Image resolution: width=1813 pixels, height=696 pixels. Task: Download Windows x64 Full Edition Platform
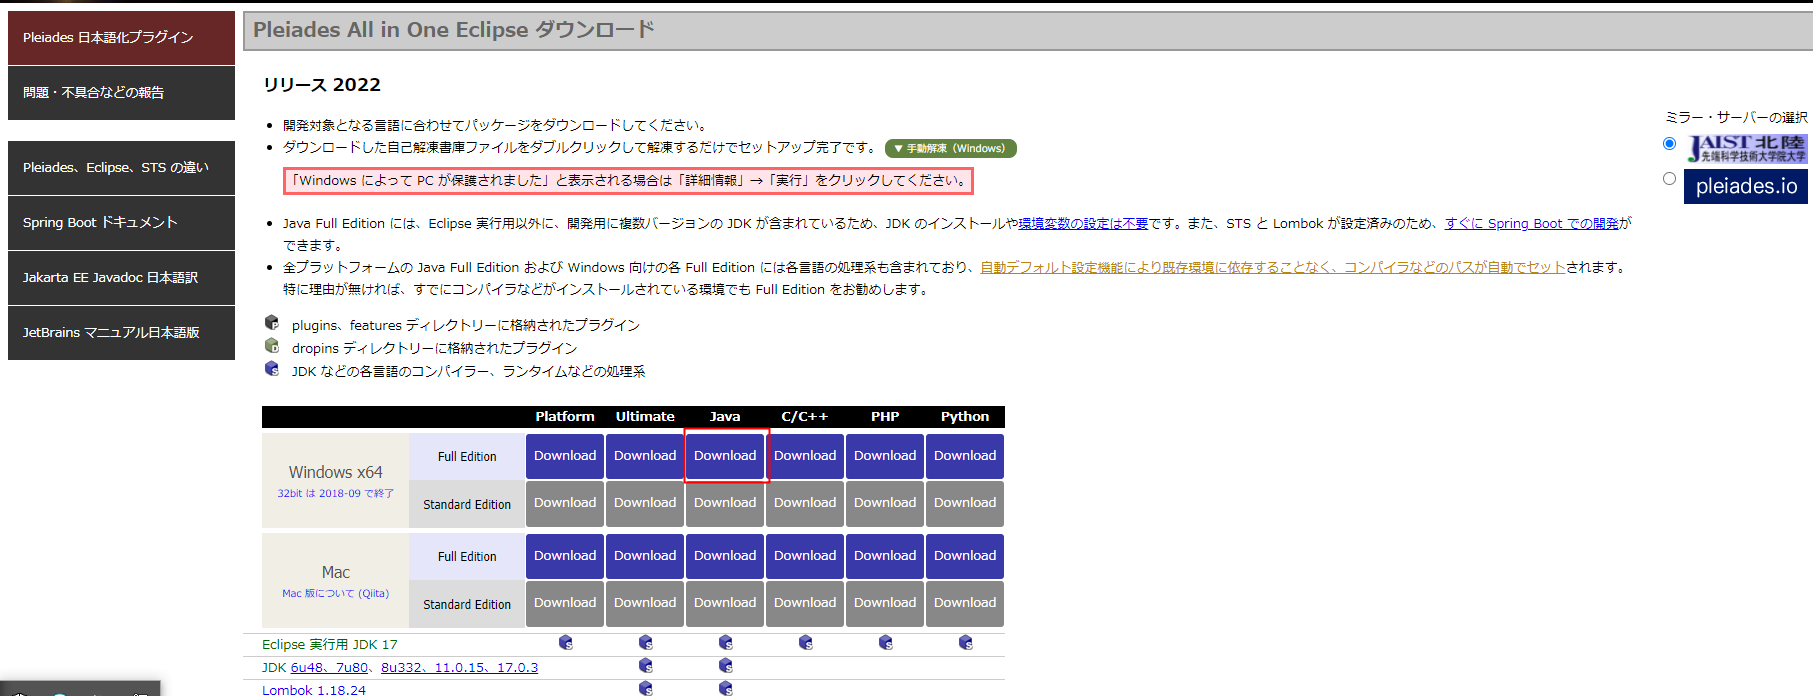coord(565,456)
